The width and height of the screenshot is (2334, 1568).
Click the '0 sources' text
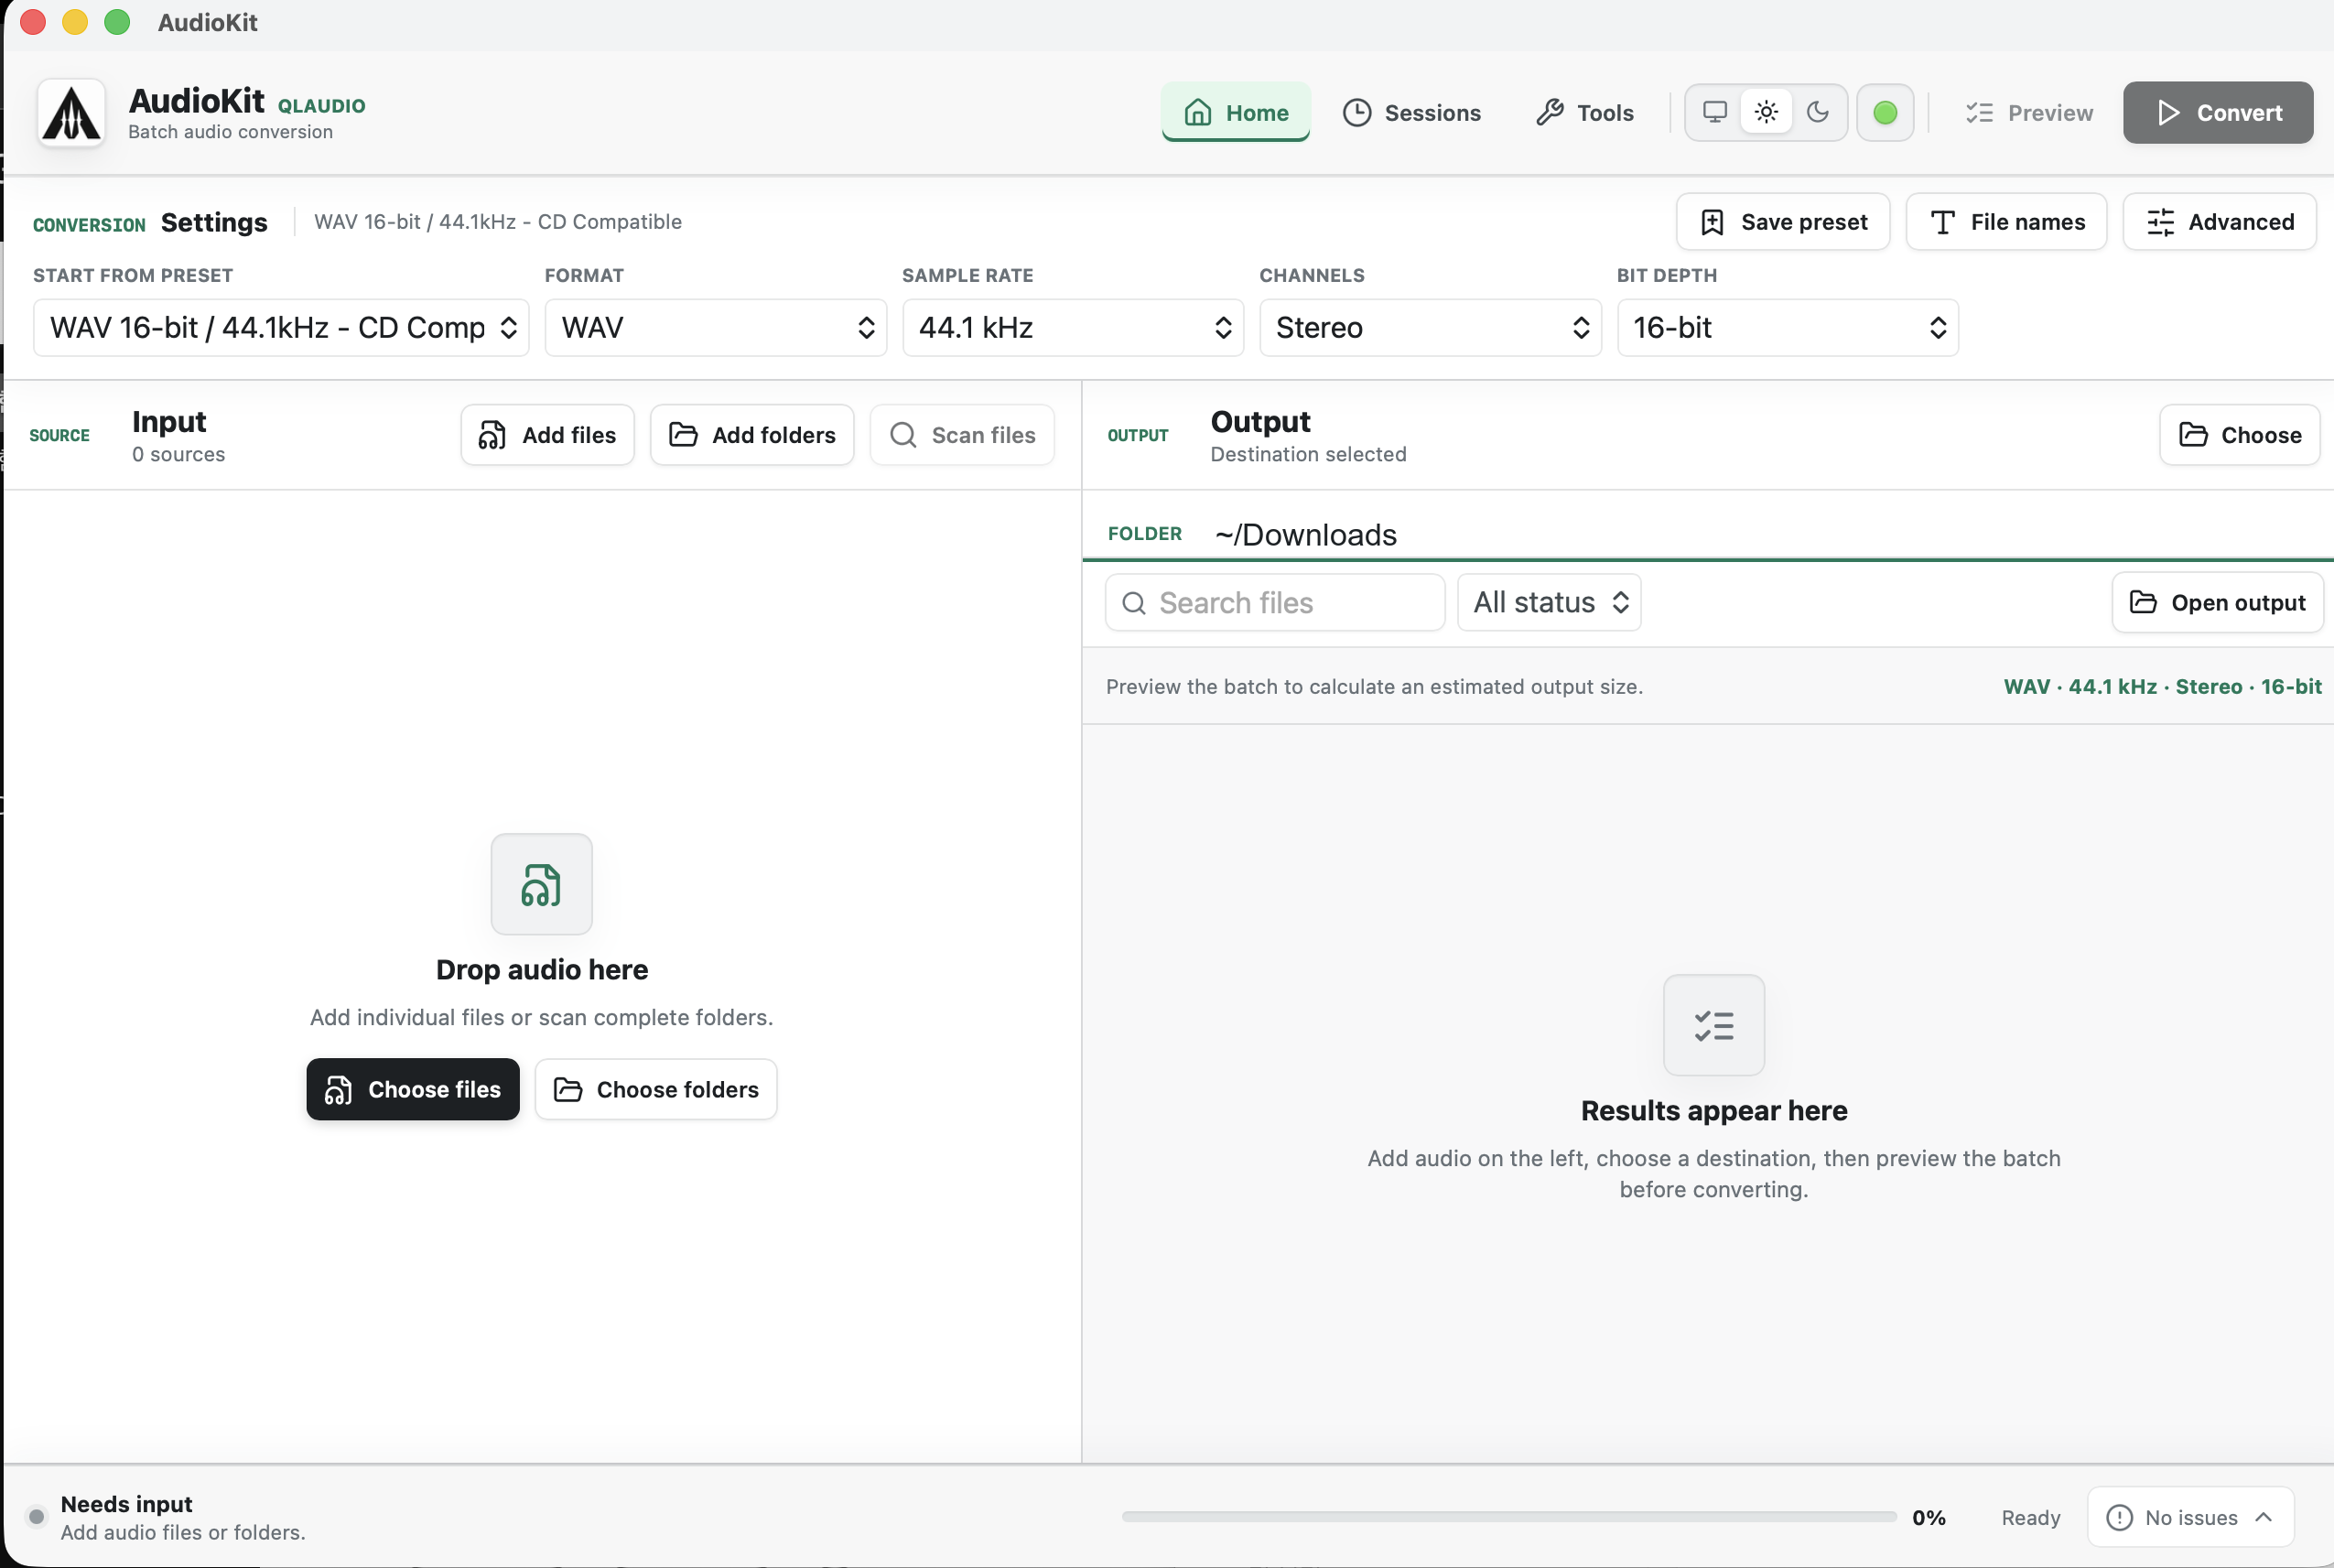point(178,455)
